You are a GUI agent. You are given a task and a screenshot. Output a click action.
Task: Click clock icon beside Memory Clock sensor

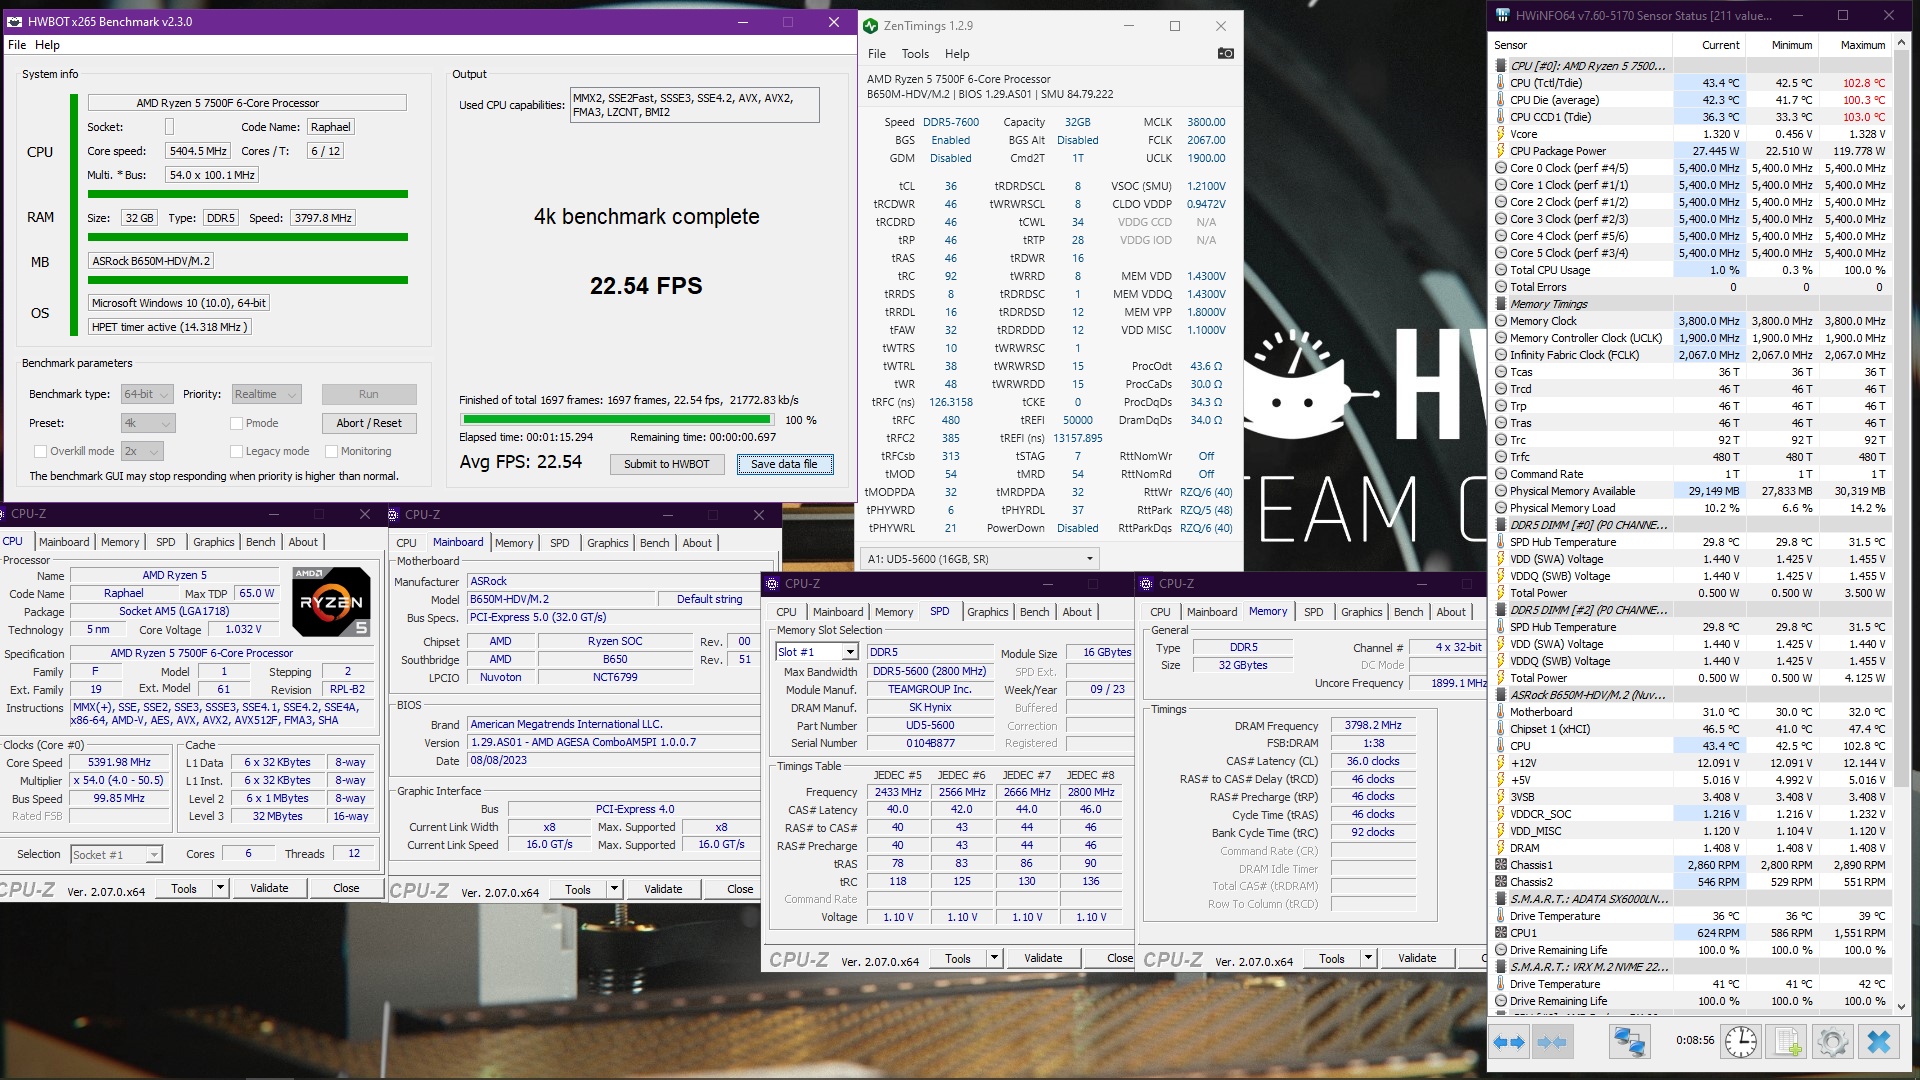(x=1501, y=321)
